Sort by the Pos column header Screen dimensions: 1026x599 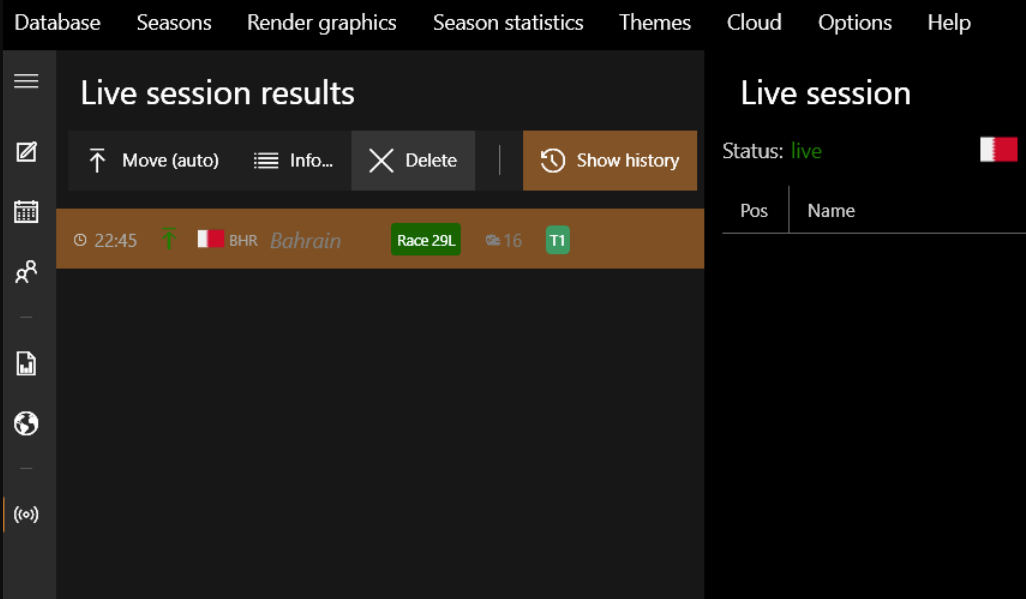[x=754, y=210]
